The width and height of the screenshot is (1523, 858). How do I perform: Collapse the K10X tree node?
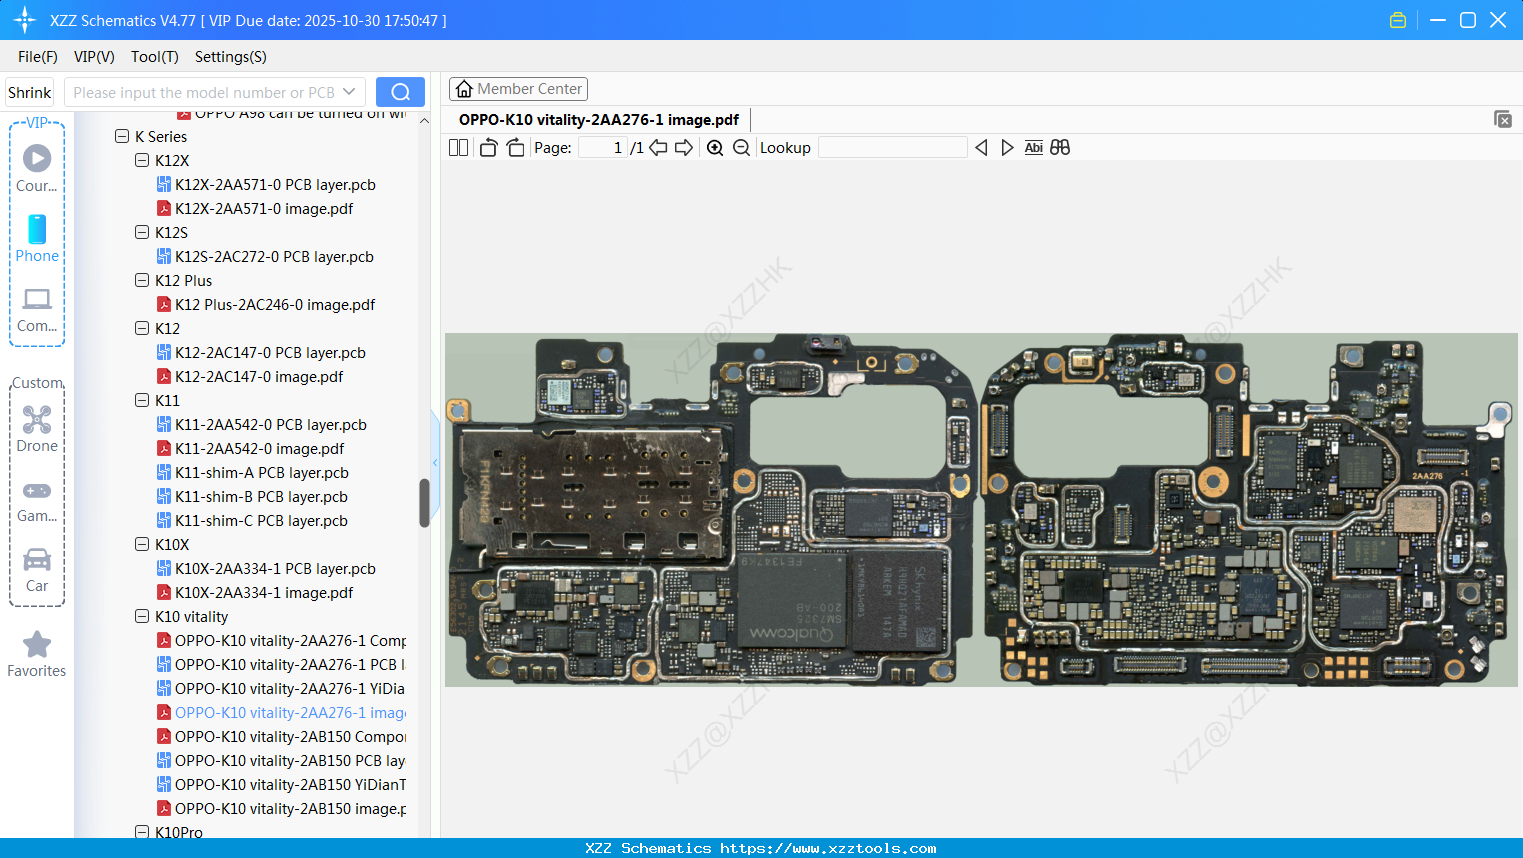point(142,544)
